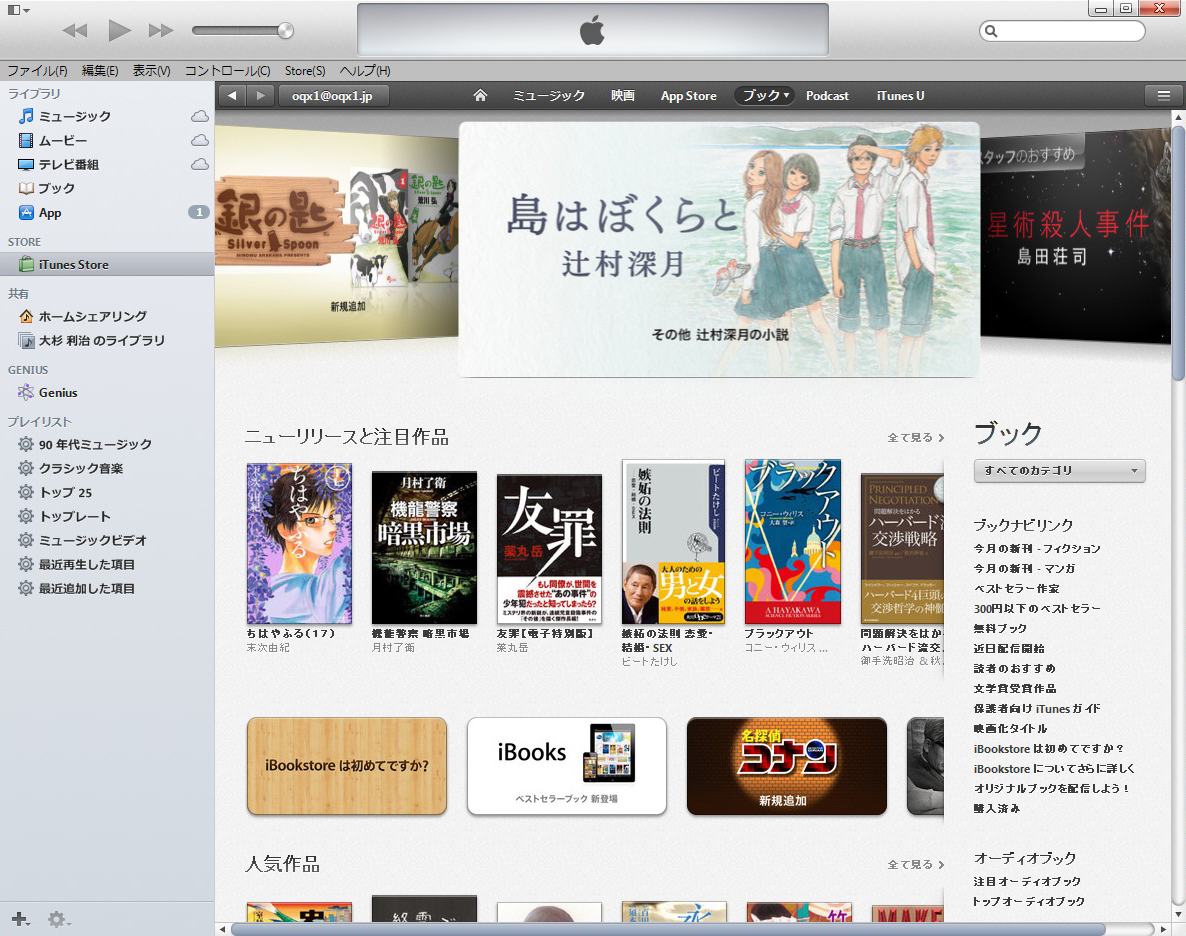Click the Rewind previous track button

(74, 30)
